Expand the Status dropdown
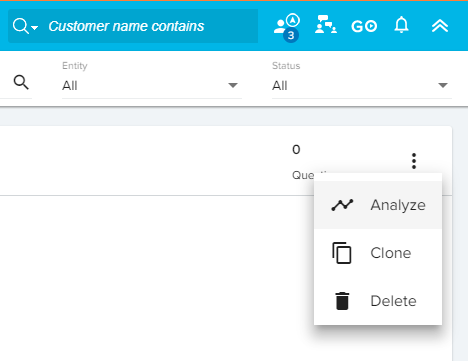Screen dimensions: 468x361 tap(362, 86)
